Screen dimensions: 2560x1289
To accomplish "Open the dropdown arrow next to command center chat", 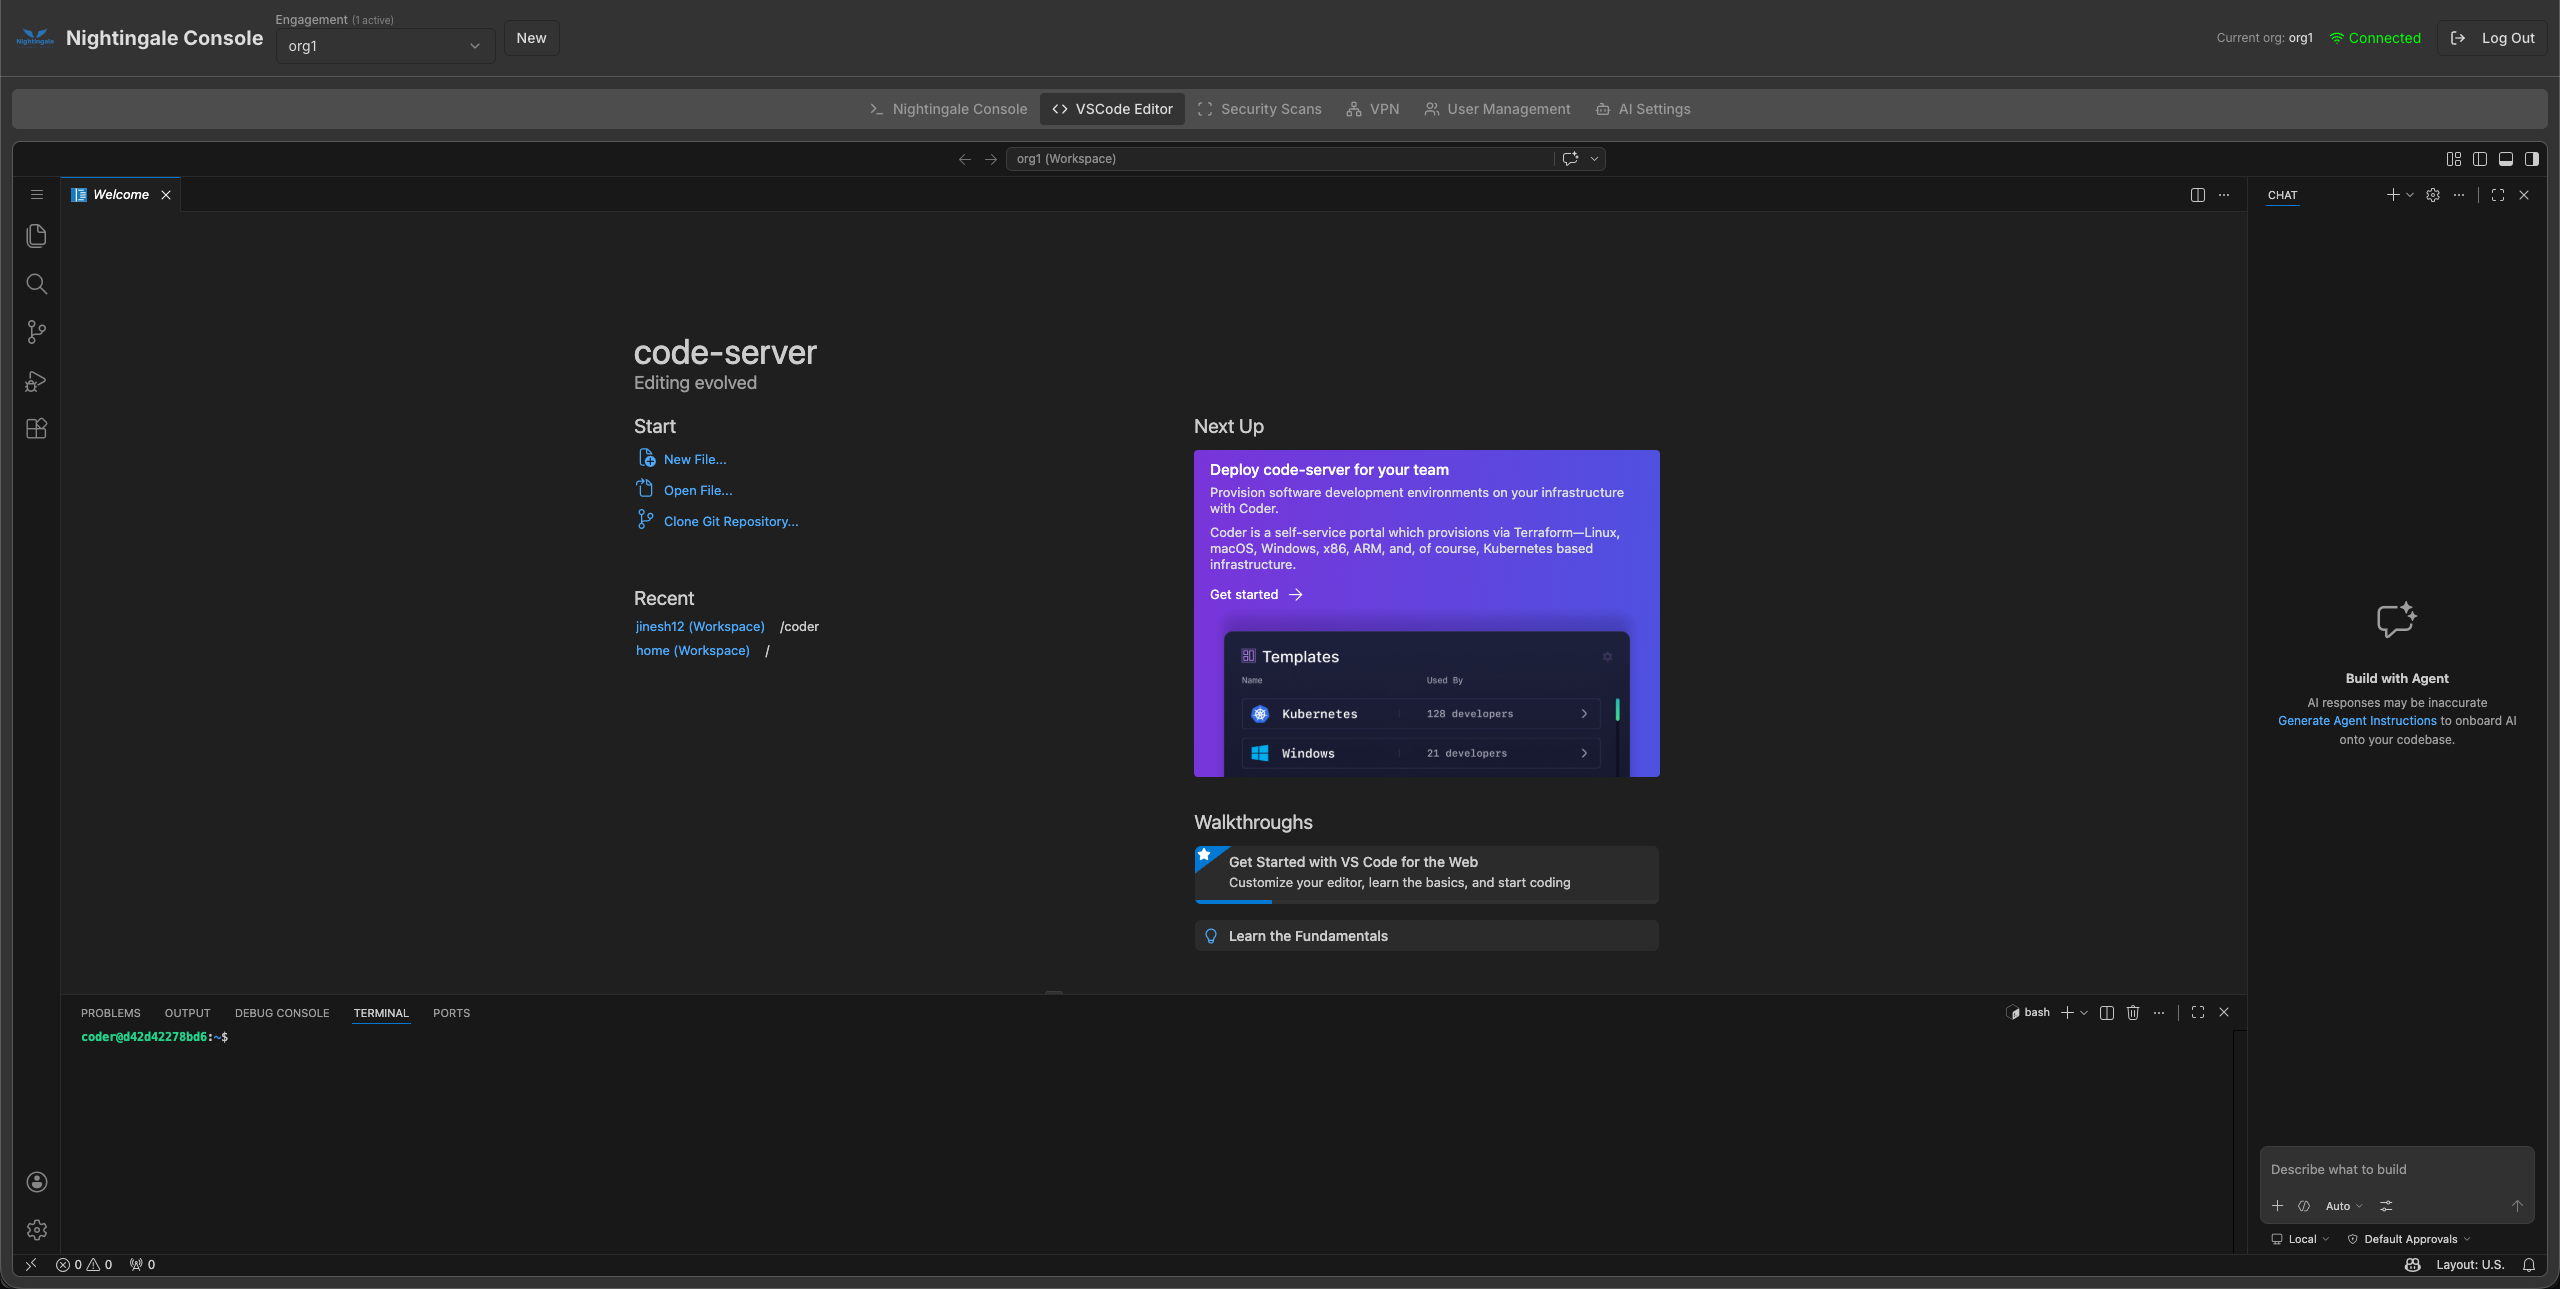I will tap(1595, 158).
